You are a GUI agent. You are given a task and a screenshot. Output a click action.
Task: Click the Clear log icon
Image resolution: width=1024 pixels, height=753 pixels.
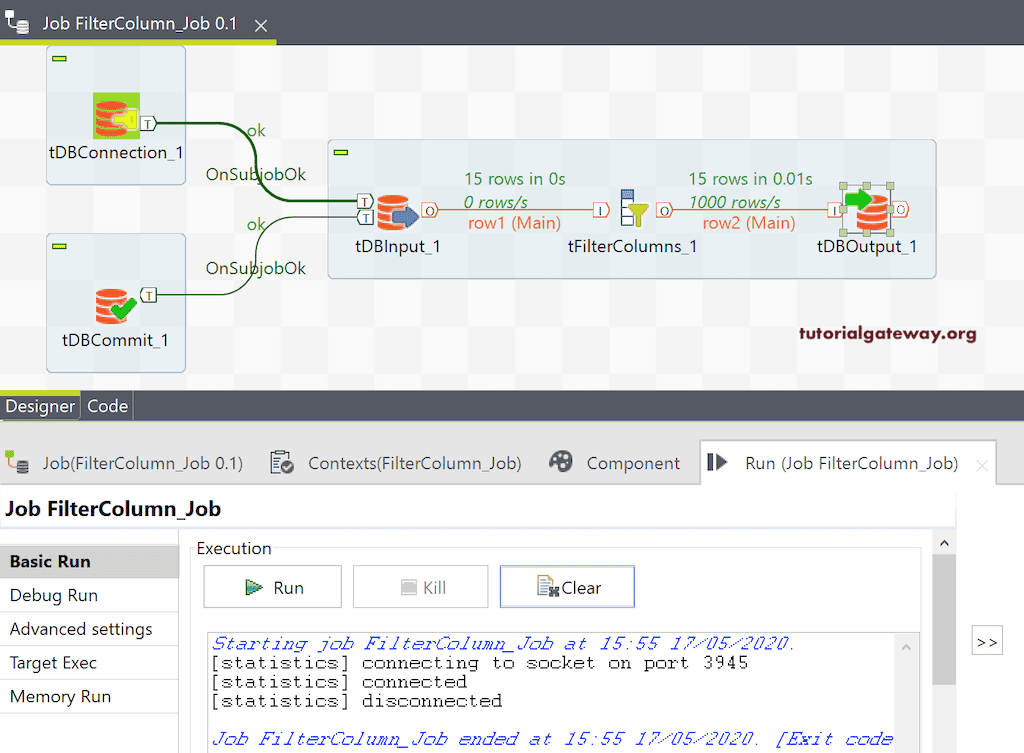(x=546, y=587)
